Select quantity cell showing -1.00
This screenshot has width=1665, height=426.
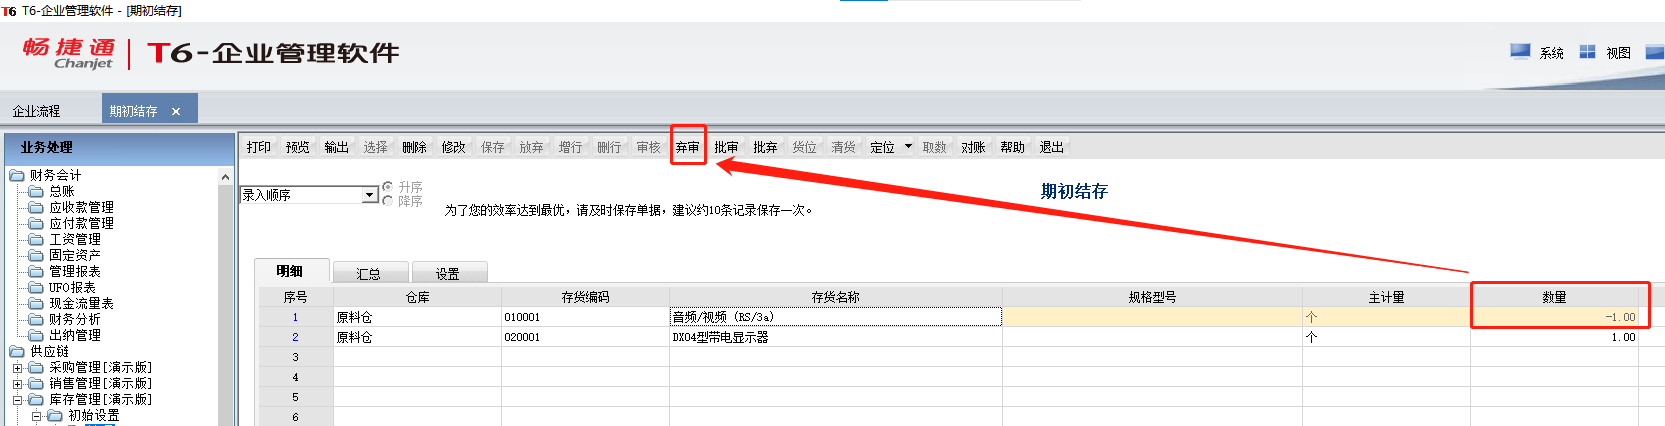point(1554,317)
